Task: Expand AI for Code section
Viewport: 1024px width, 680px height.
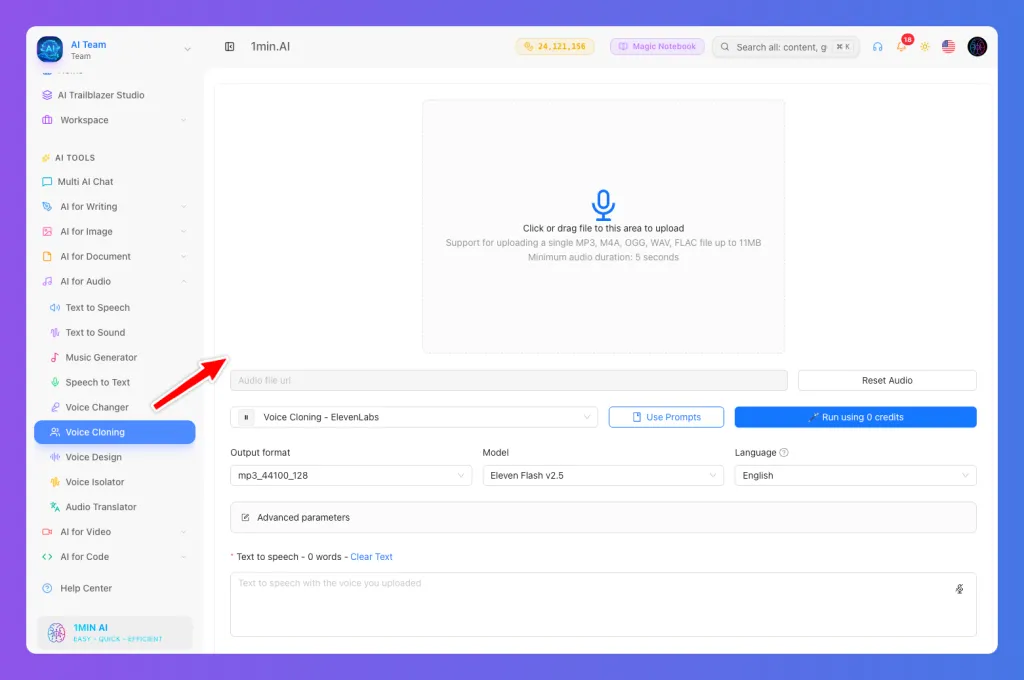Action: pyautogui.click(x=115, y=557)
